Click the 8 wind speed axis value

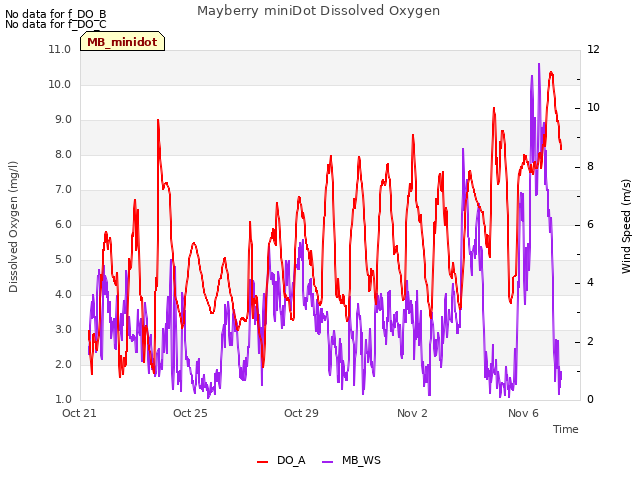point(591,167)
